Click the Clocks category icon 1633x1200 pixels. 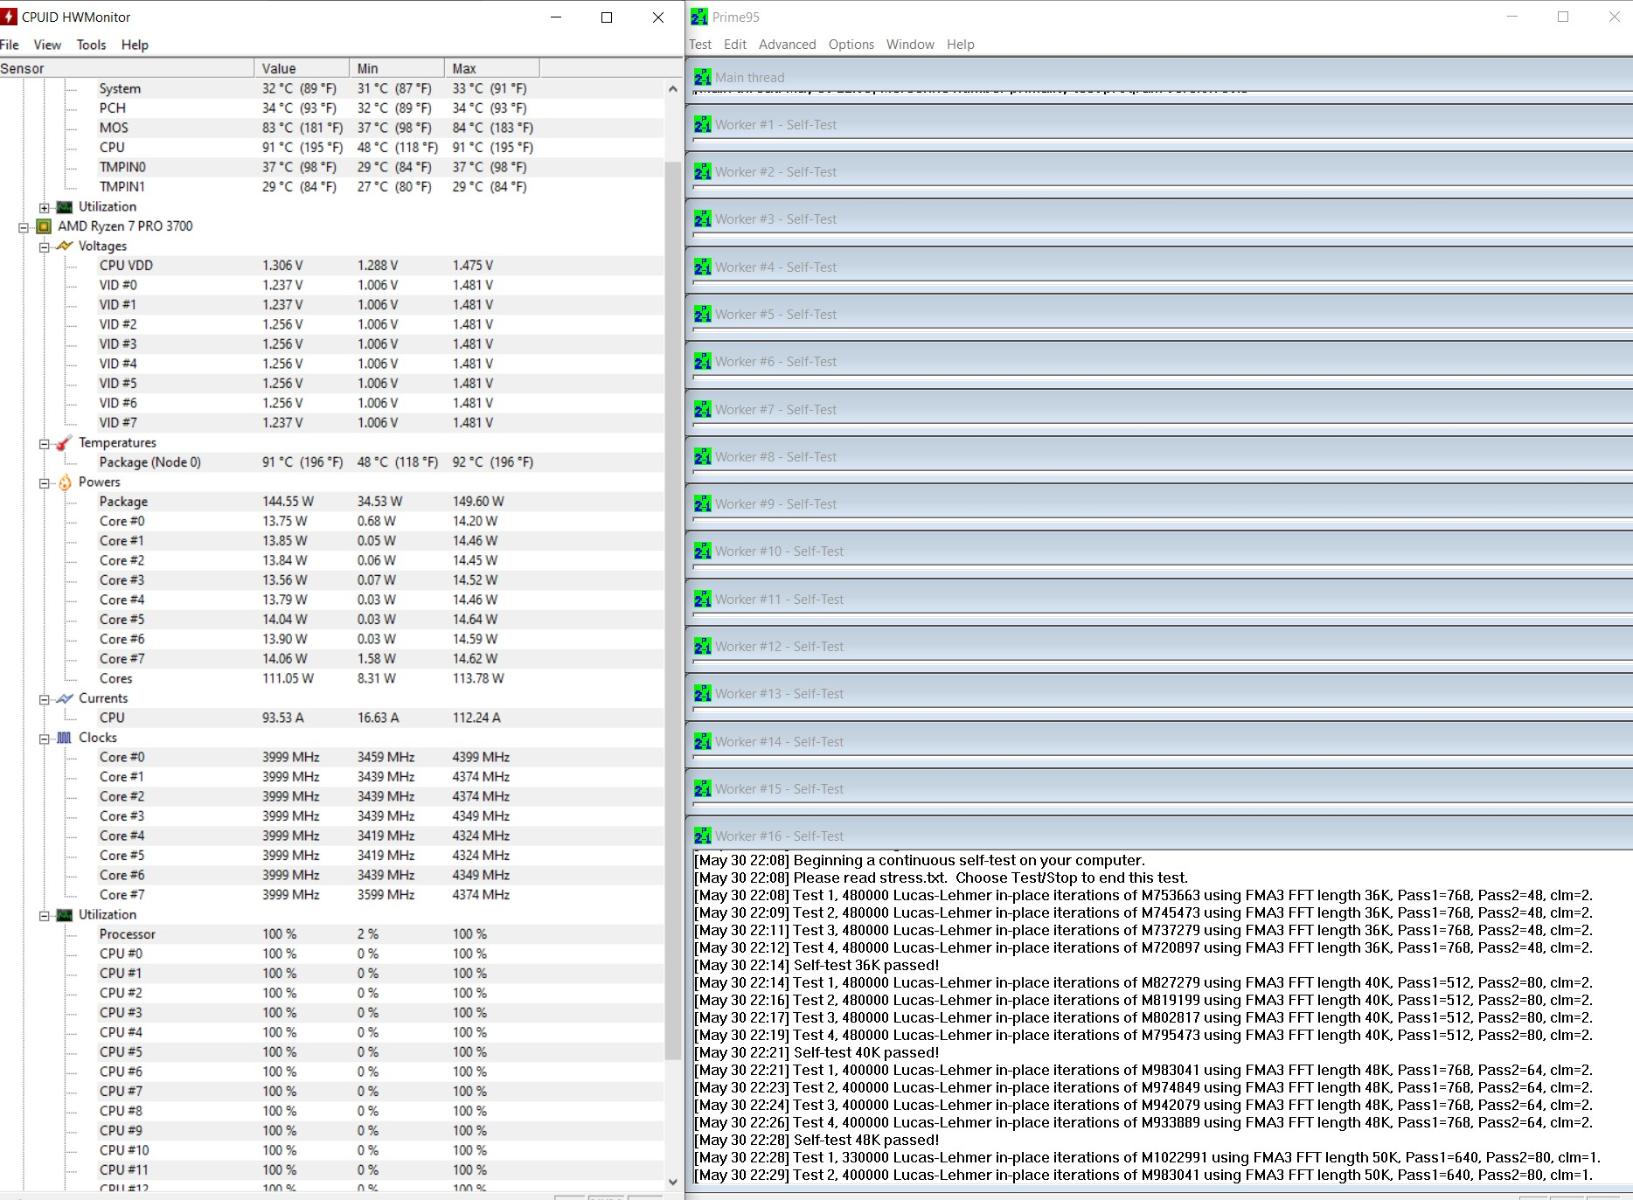(x=65, y=738)
